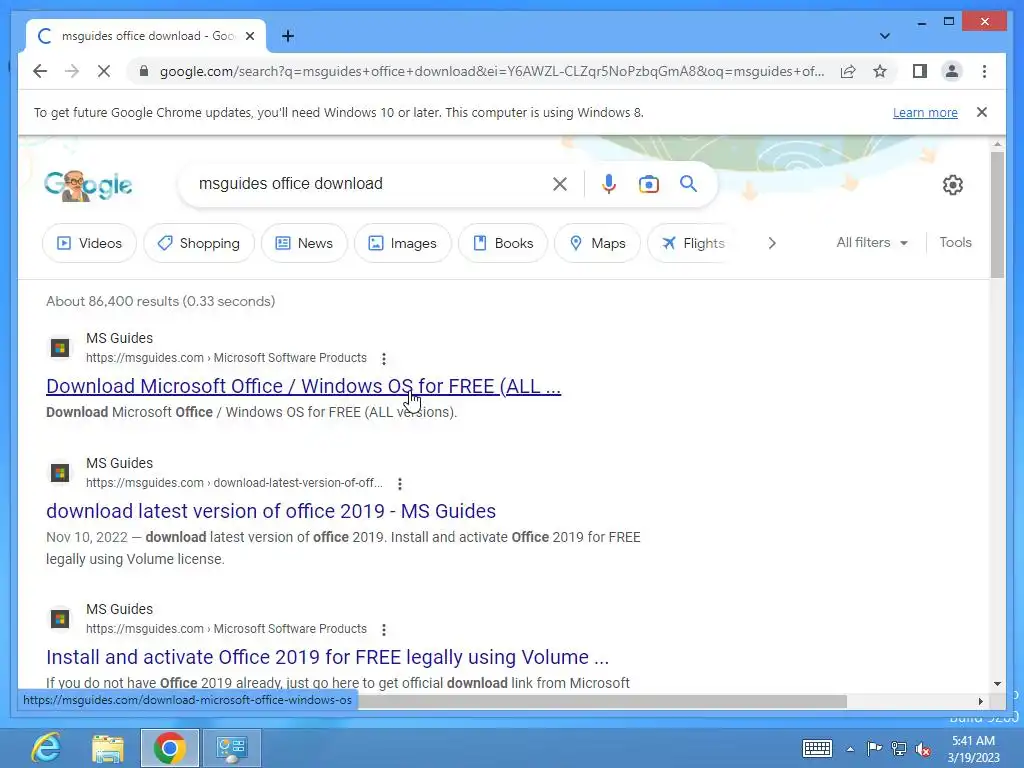
Task: Share this page from address bar
Action: tap(848, 71)
